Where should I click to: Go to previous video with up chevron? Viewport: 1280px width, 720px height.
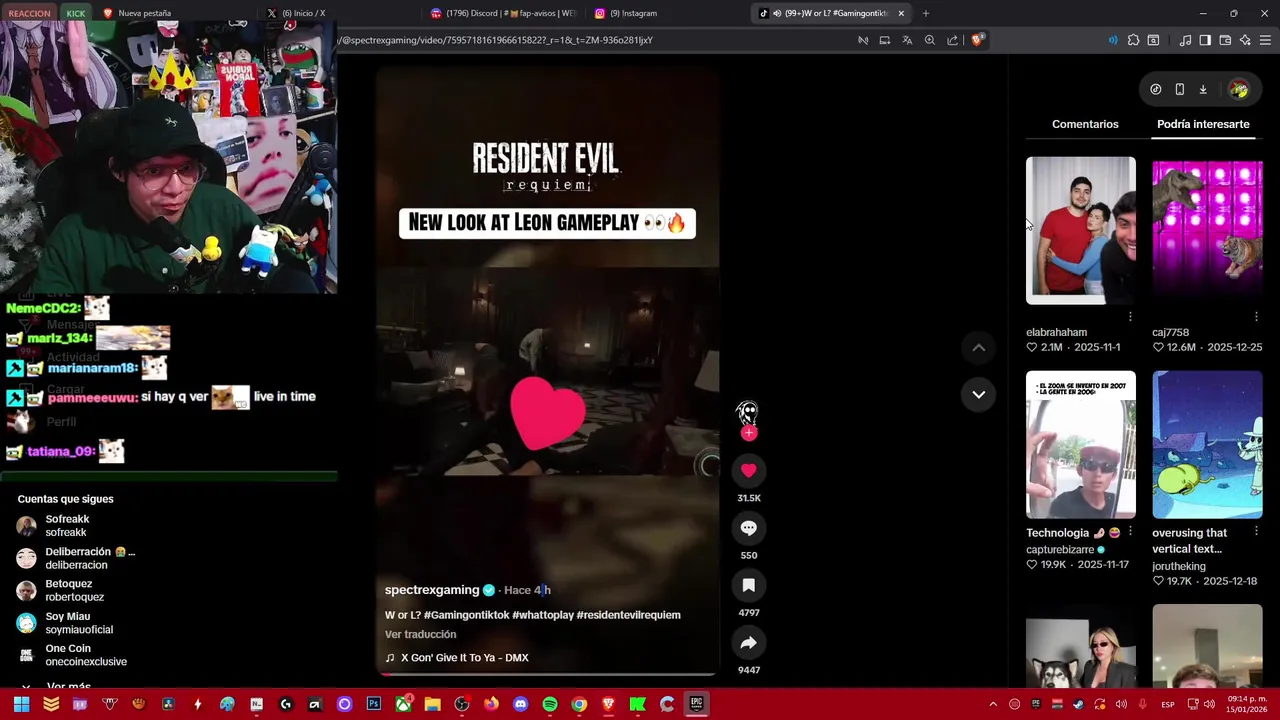979,347
